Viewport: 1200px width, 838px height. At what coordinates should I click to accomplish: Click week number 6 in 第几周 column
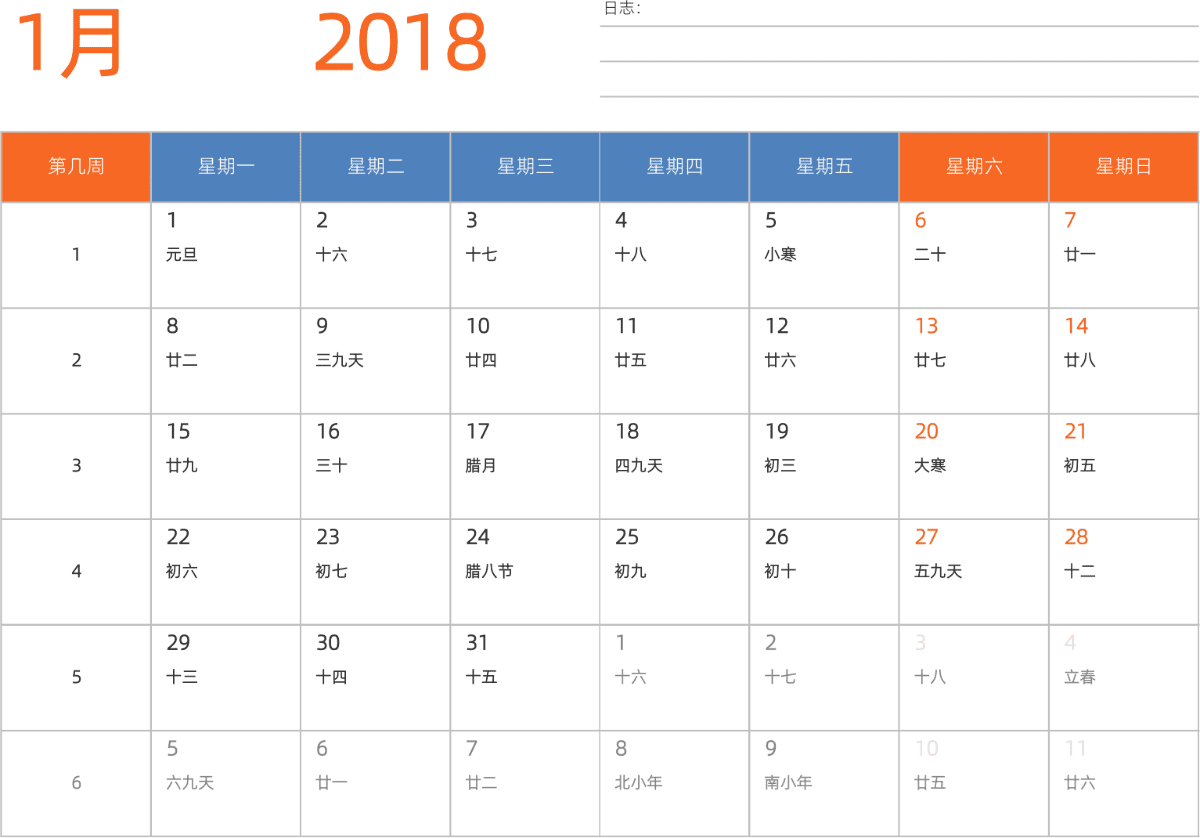[76, 783]
